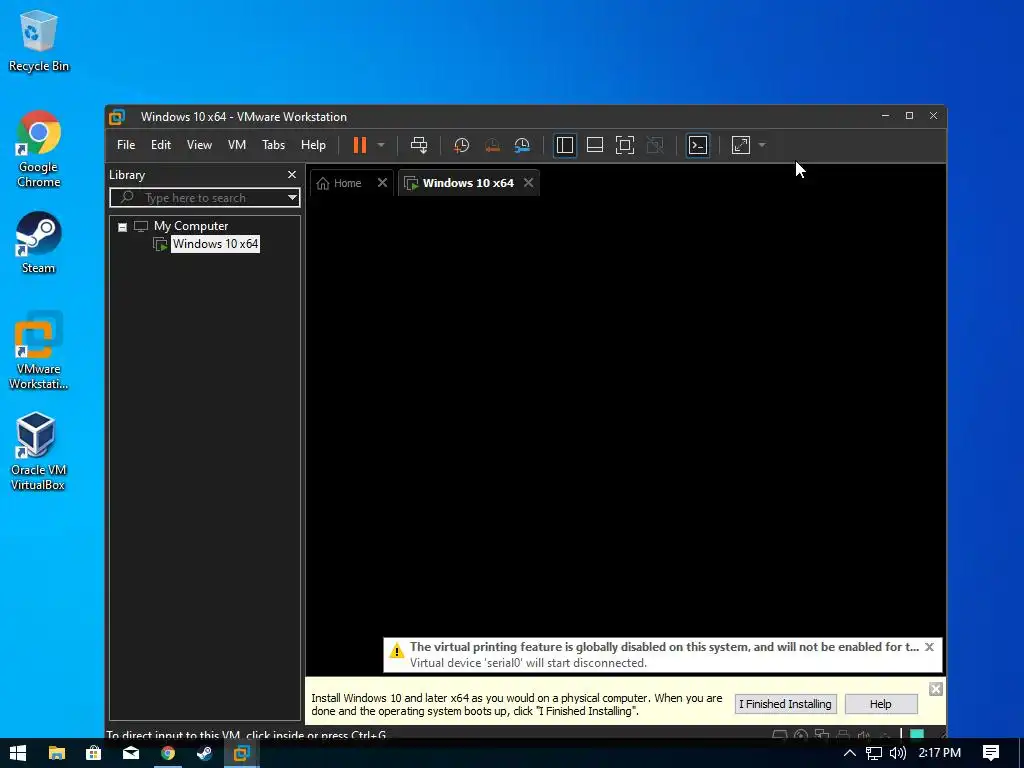Open Mail from the taskbar
This screenshot has width=1024, height=768.
point(131,753)
